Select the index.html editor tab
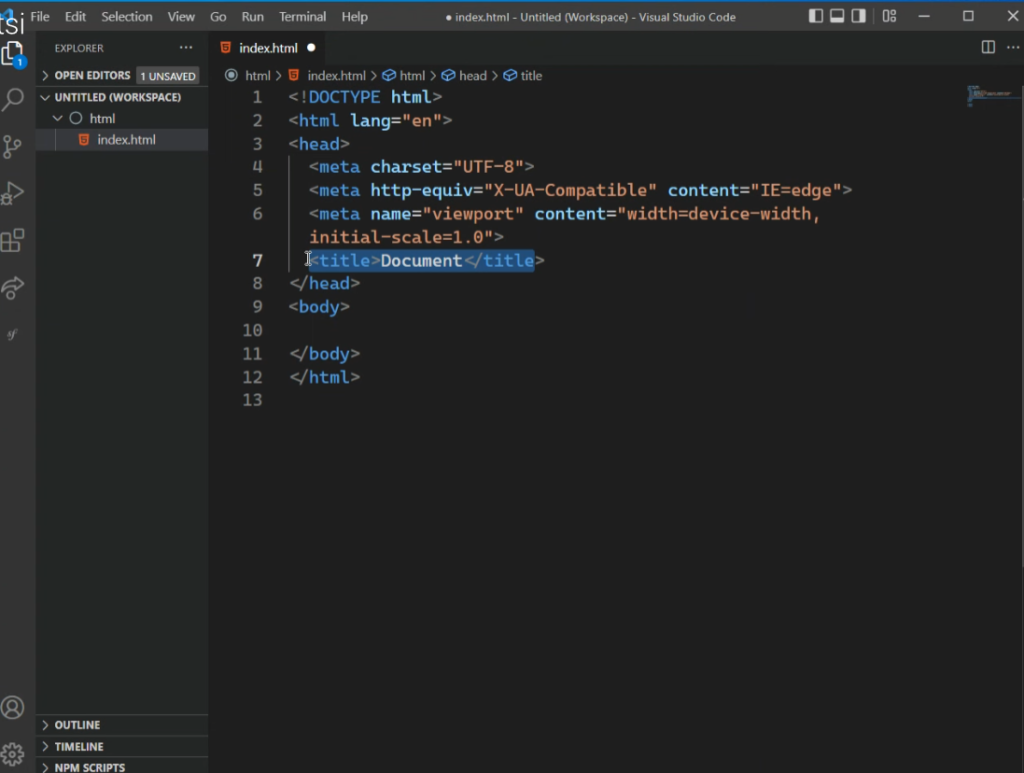Image resolution: width=1024 pixels, height=773 pixels. click(267, 48)
